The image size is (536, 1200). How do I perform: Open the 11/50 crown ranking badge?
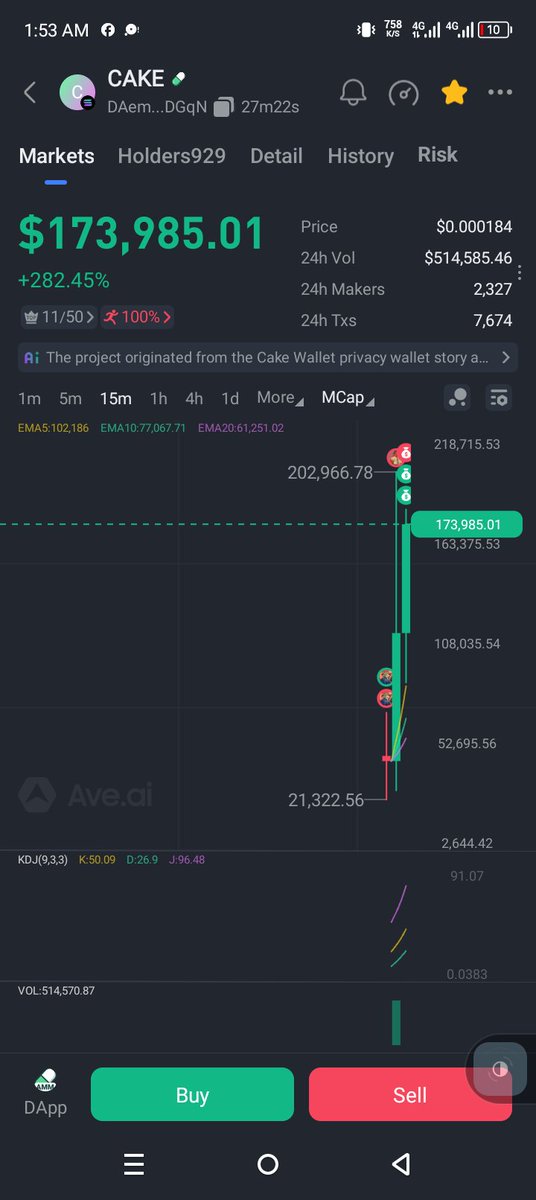[x=59, y=317]
